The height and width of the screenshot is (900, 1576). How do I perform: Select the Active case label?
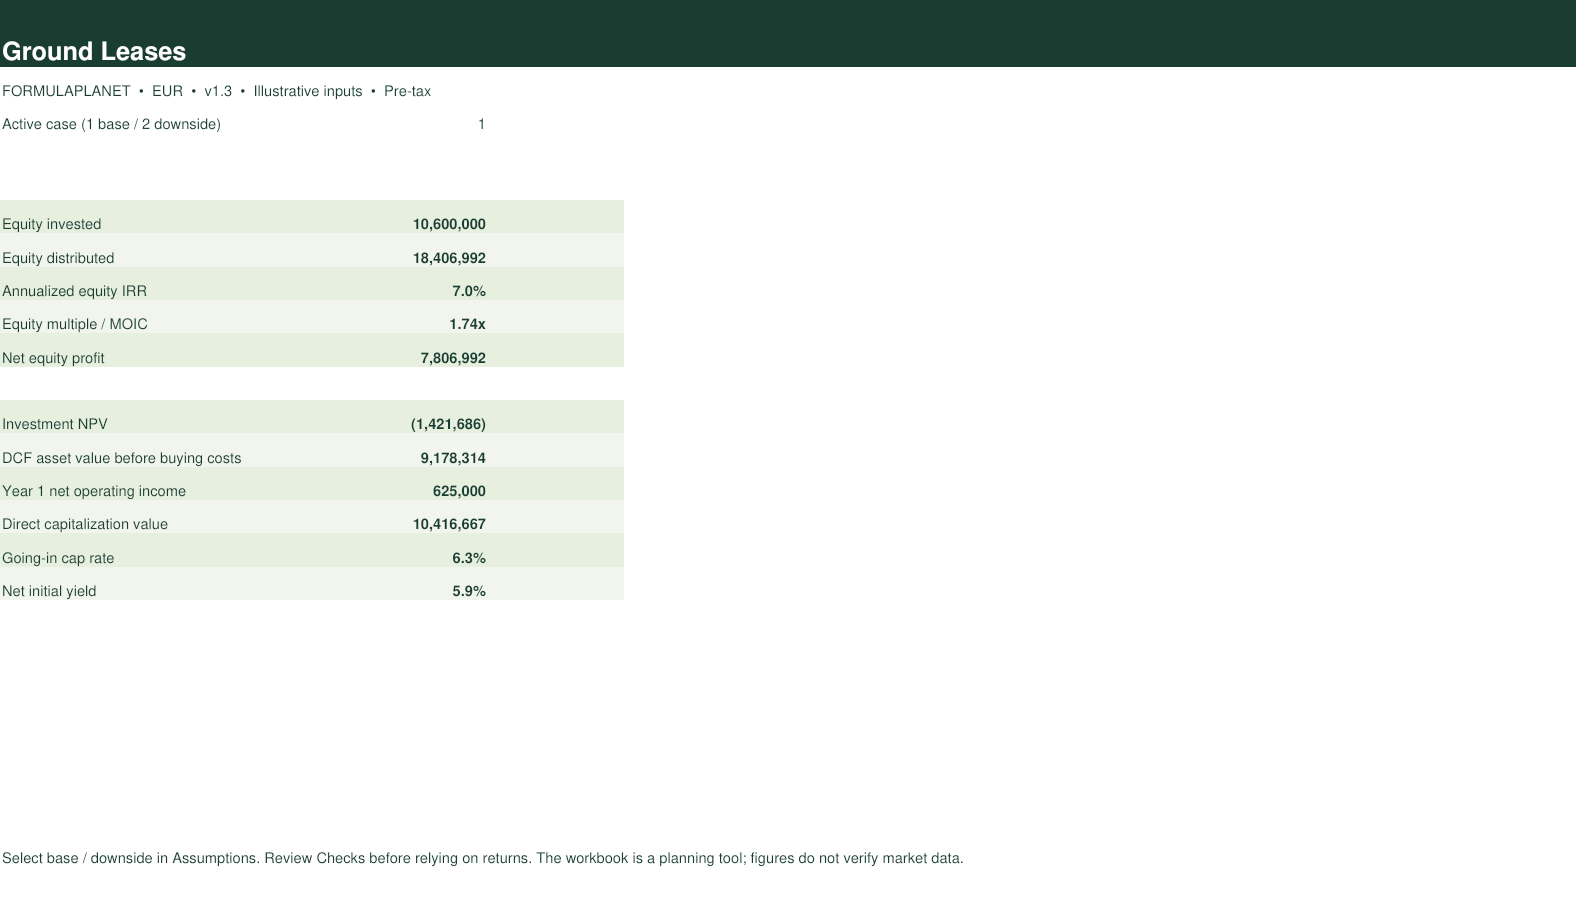[x=111, y=124]
